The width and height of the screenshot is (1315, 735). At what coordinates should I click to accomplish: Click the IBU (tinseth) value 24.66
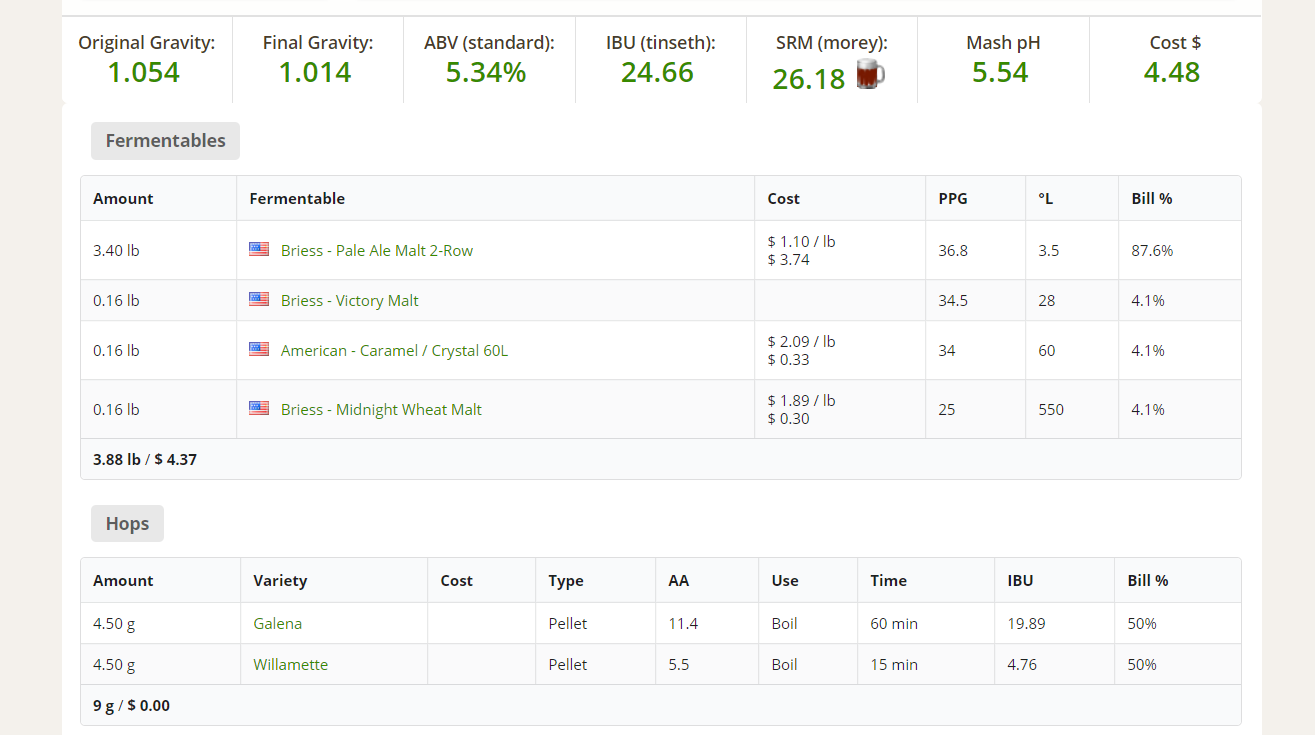(x=657, y=72)
